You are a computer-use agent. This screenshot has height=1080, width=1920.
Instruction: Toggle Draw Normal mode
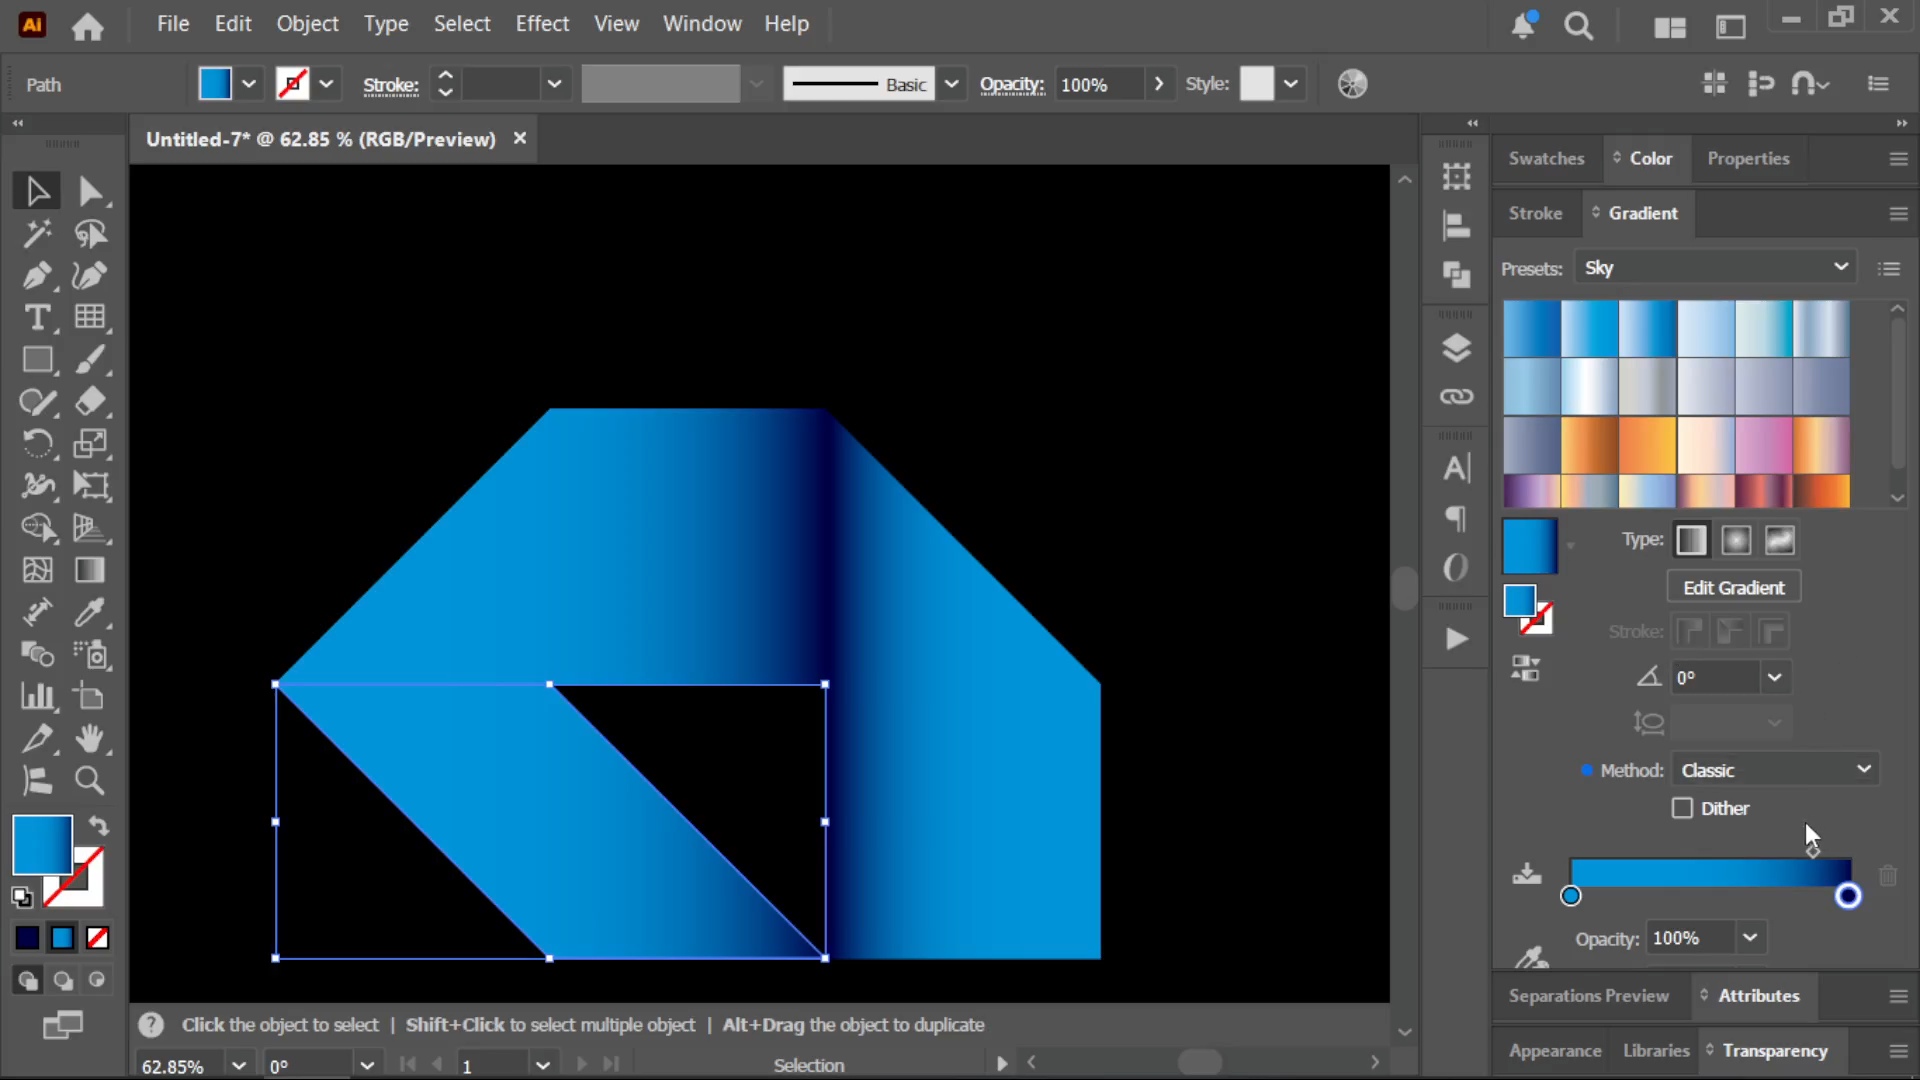tap(27, 980)
